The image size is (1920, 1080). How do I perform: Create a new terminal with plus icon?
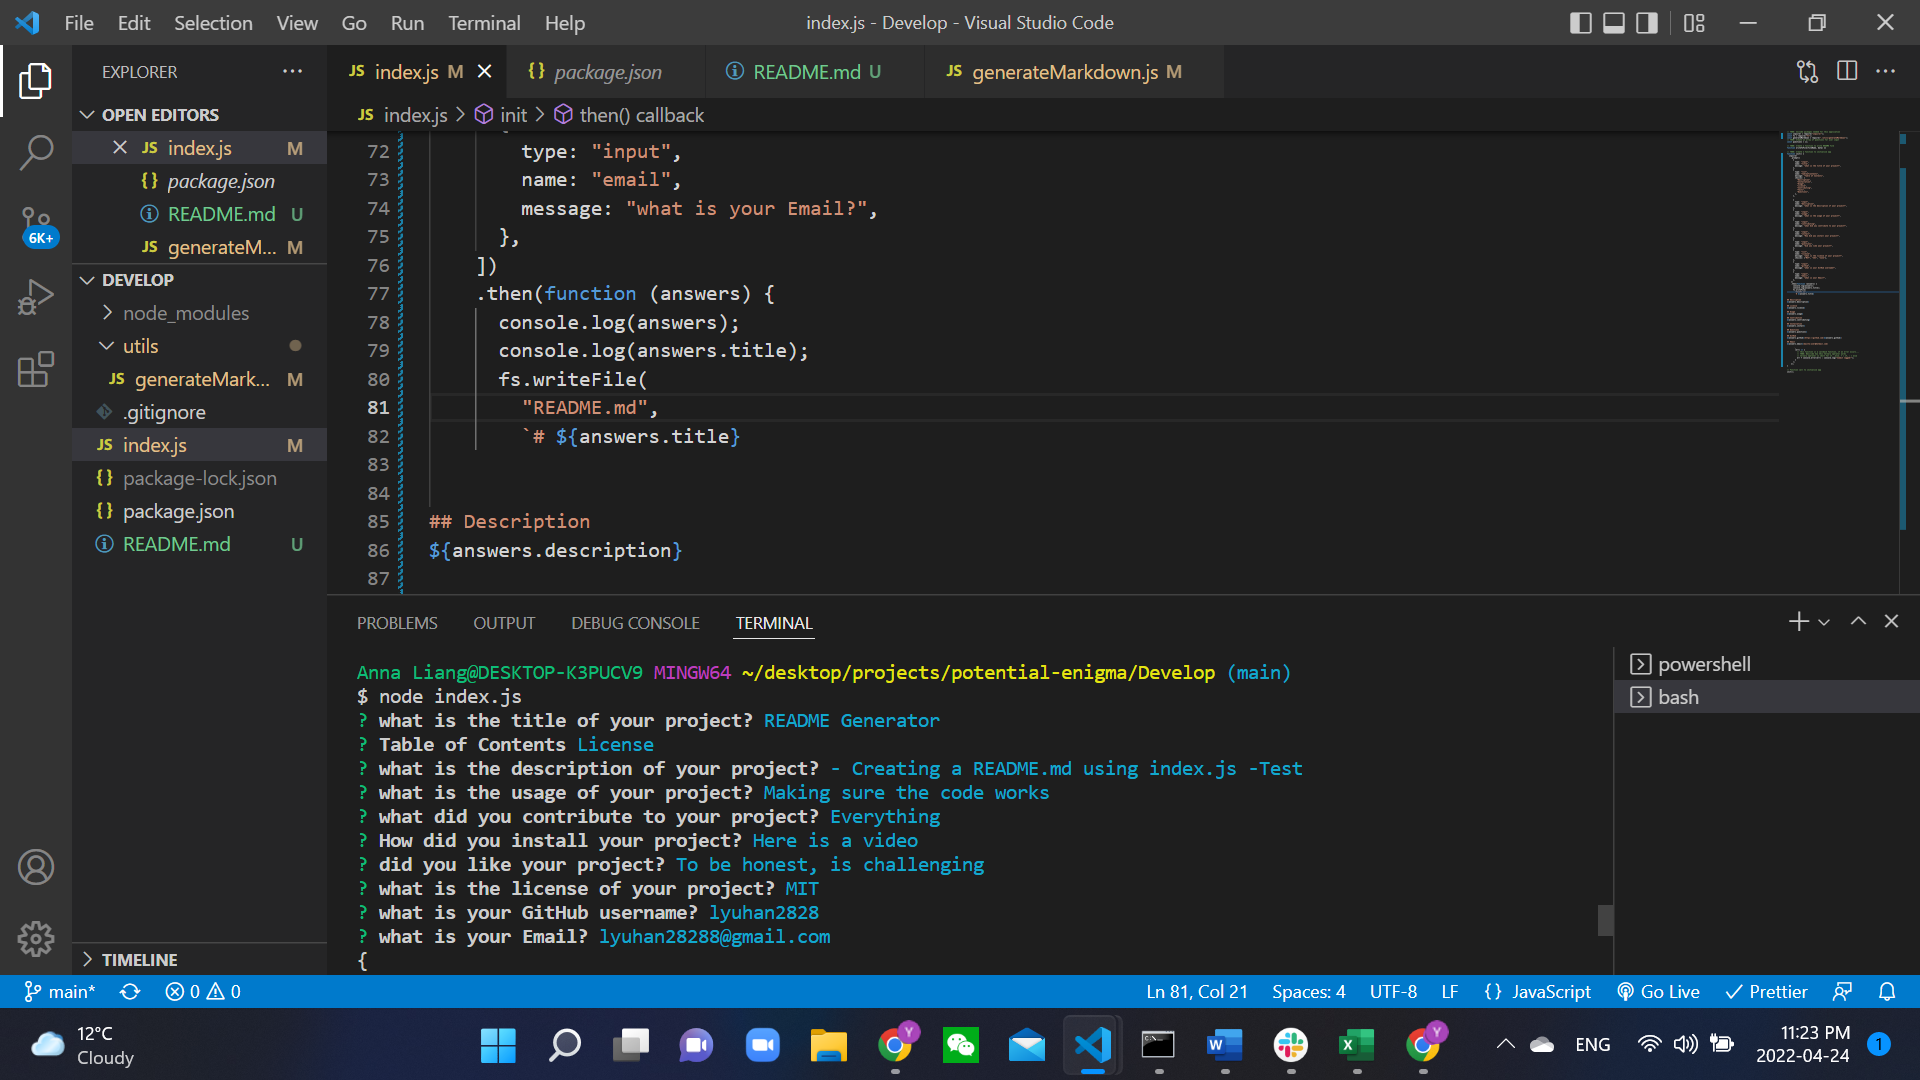[1798, 622]
